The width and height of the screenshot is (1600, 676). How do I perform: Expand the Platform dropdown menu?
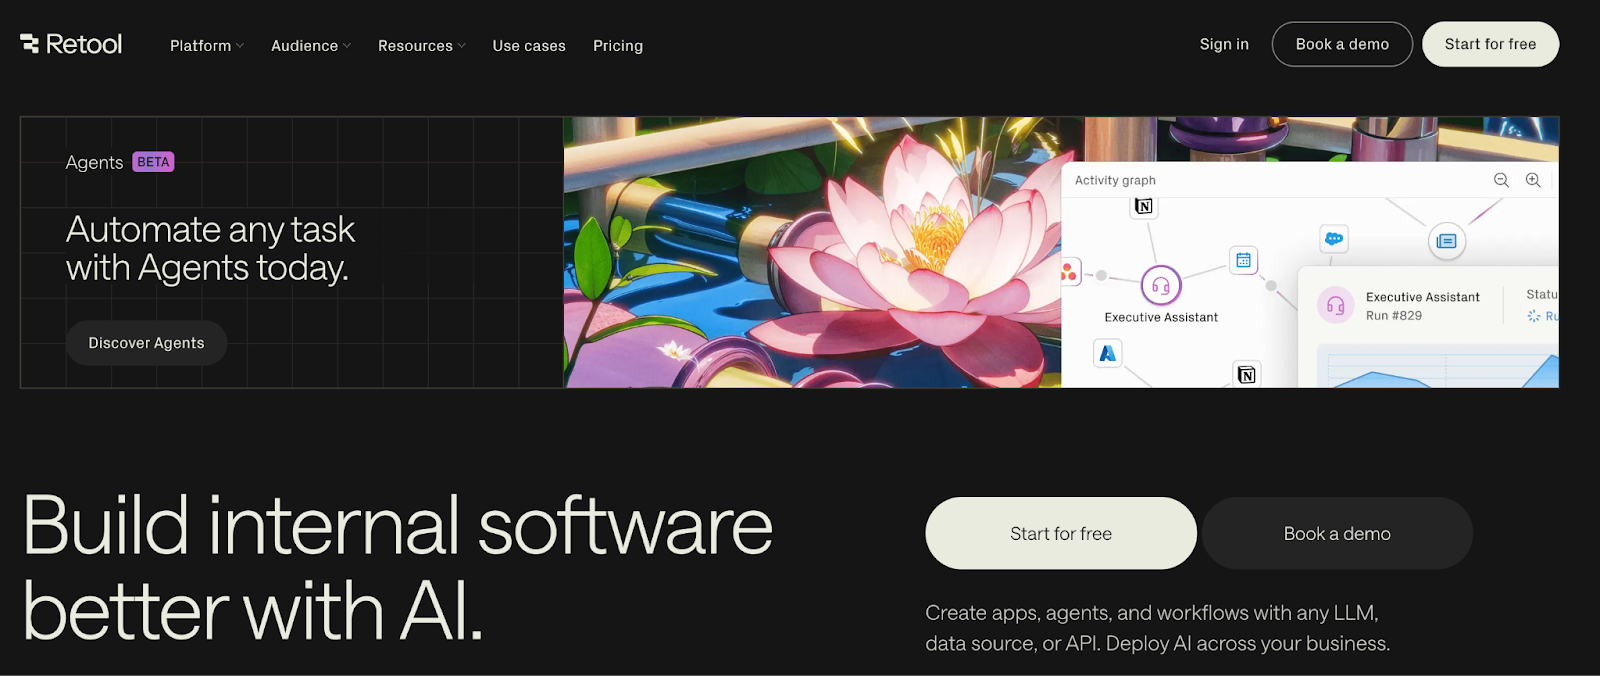pos(206,46)
